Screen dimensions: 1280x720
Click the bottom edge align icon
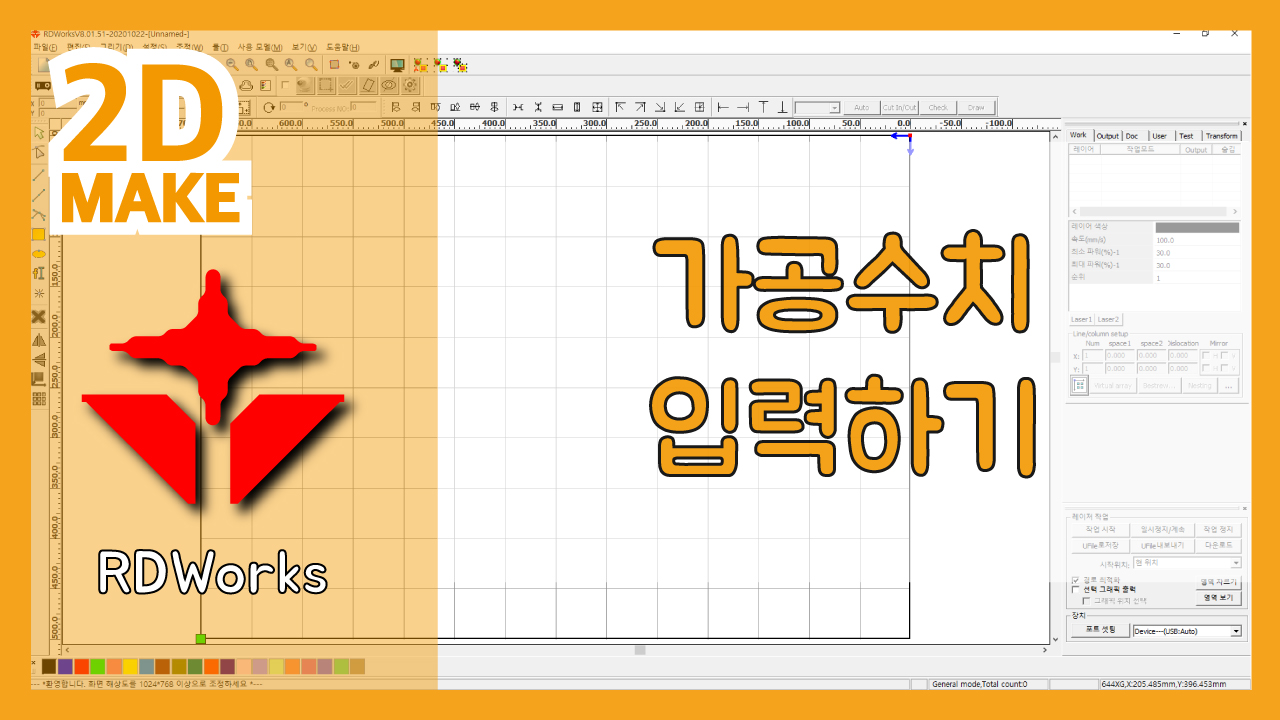[783, 107]
